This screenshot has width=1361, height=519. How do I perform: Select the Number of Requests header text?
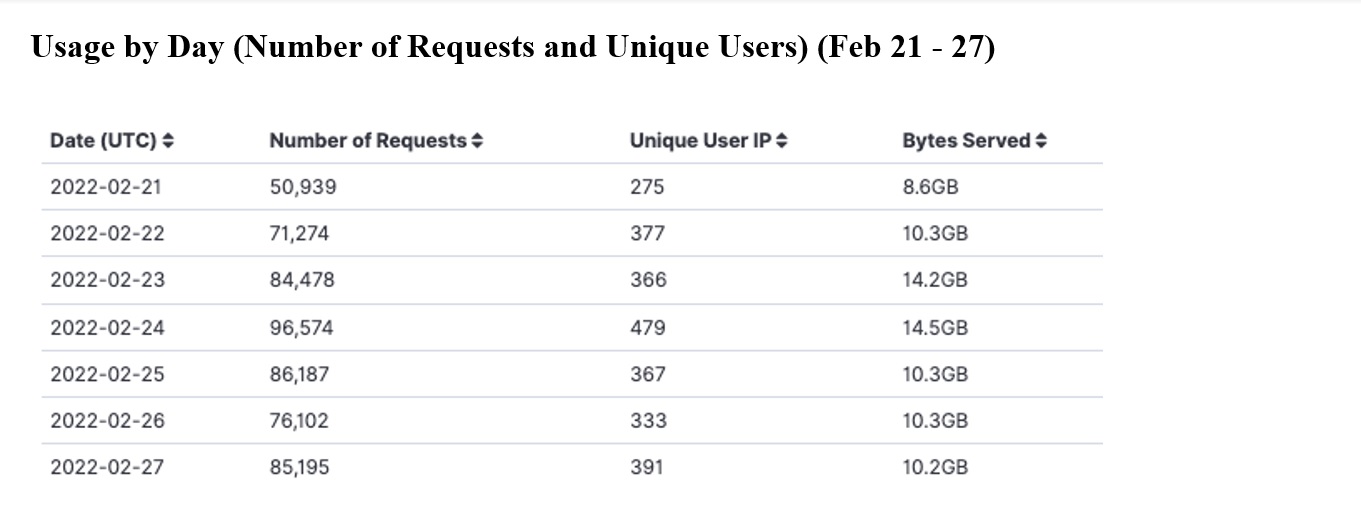pos(367,142)
